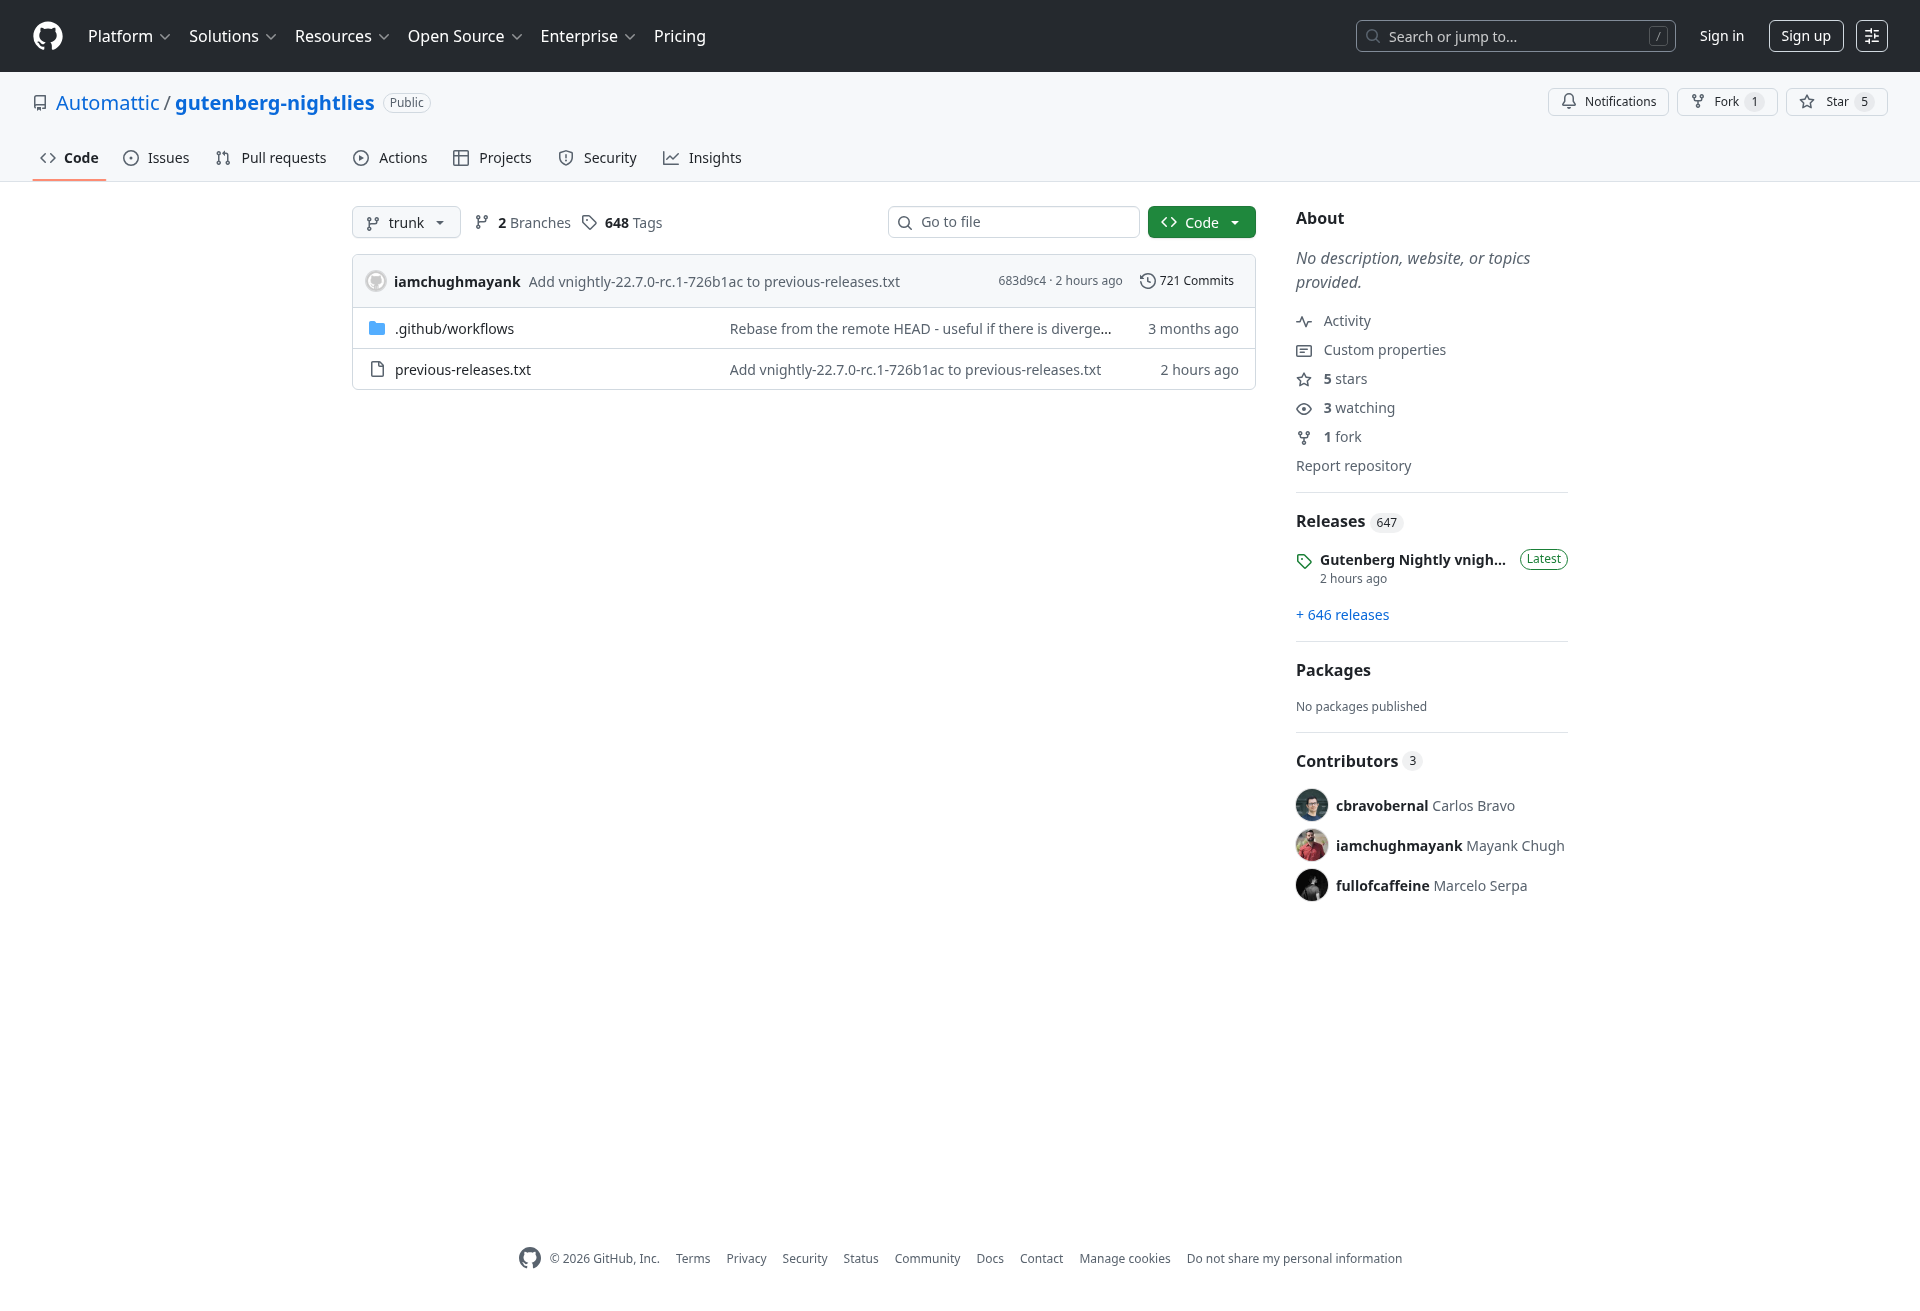Switch to the Code tab

tap(69, 158)
